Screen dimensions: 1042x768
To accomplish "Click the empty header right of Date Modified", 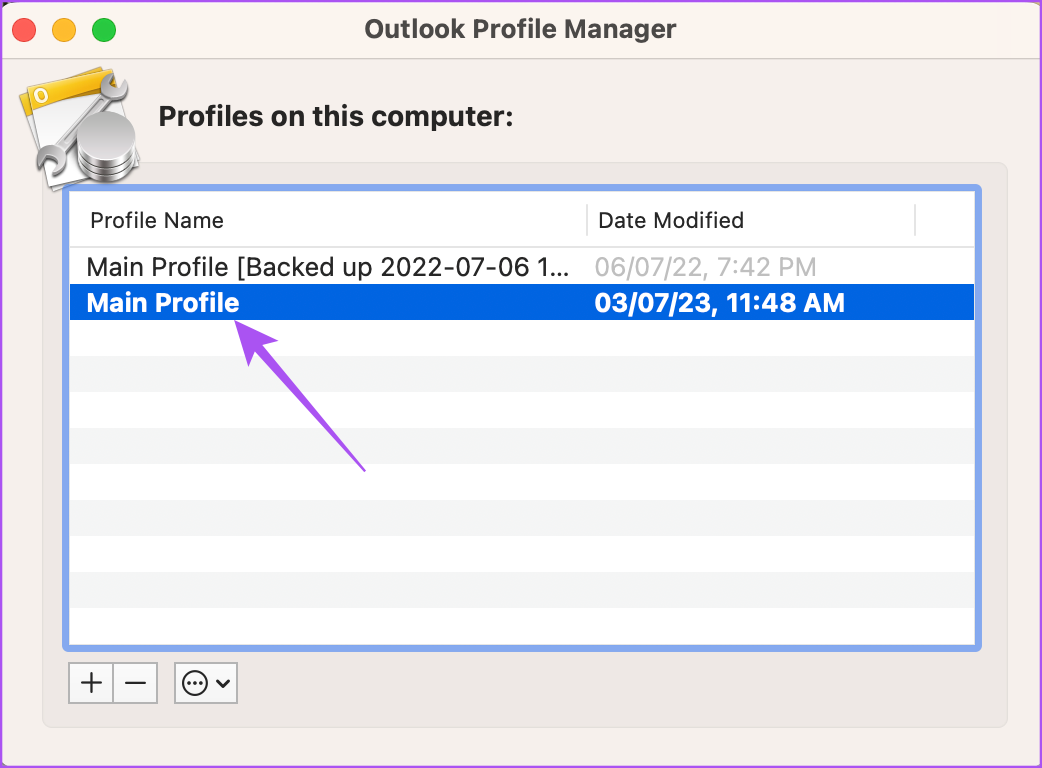I will pos(944,220).
